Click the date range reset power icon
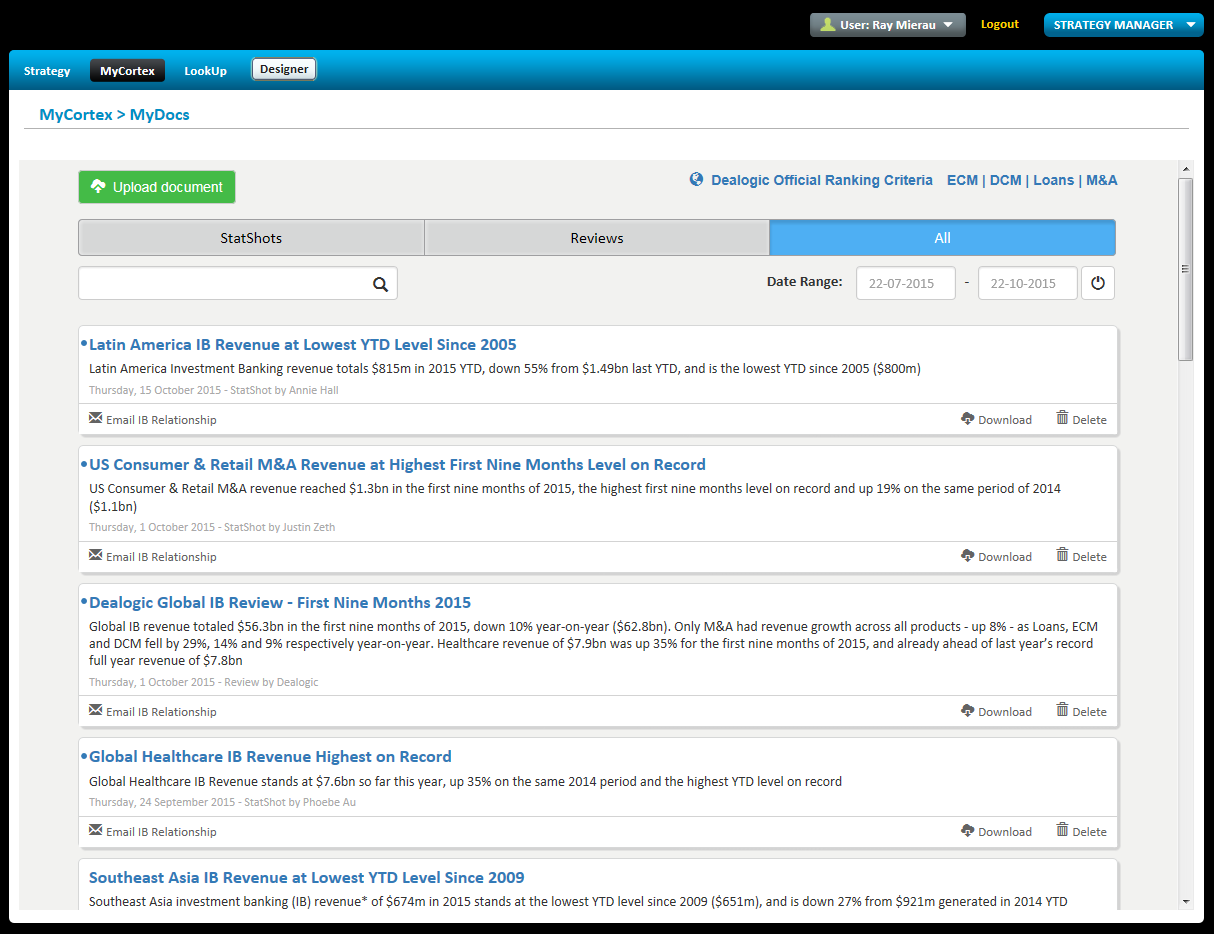1214x934 pixels. tap(1098, 283)
